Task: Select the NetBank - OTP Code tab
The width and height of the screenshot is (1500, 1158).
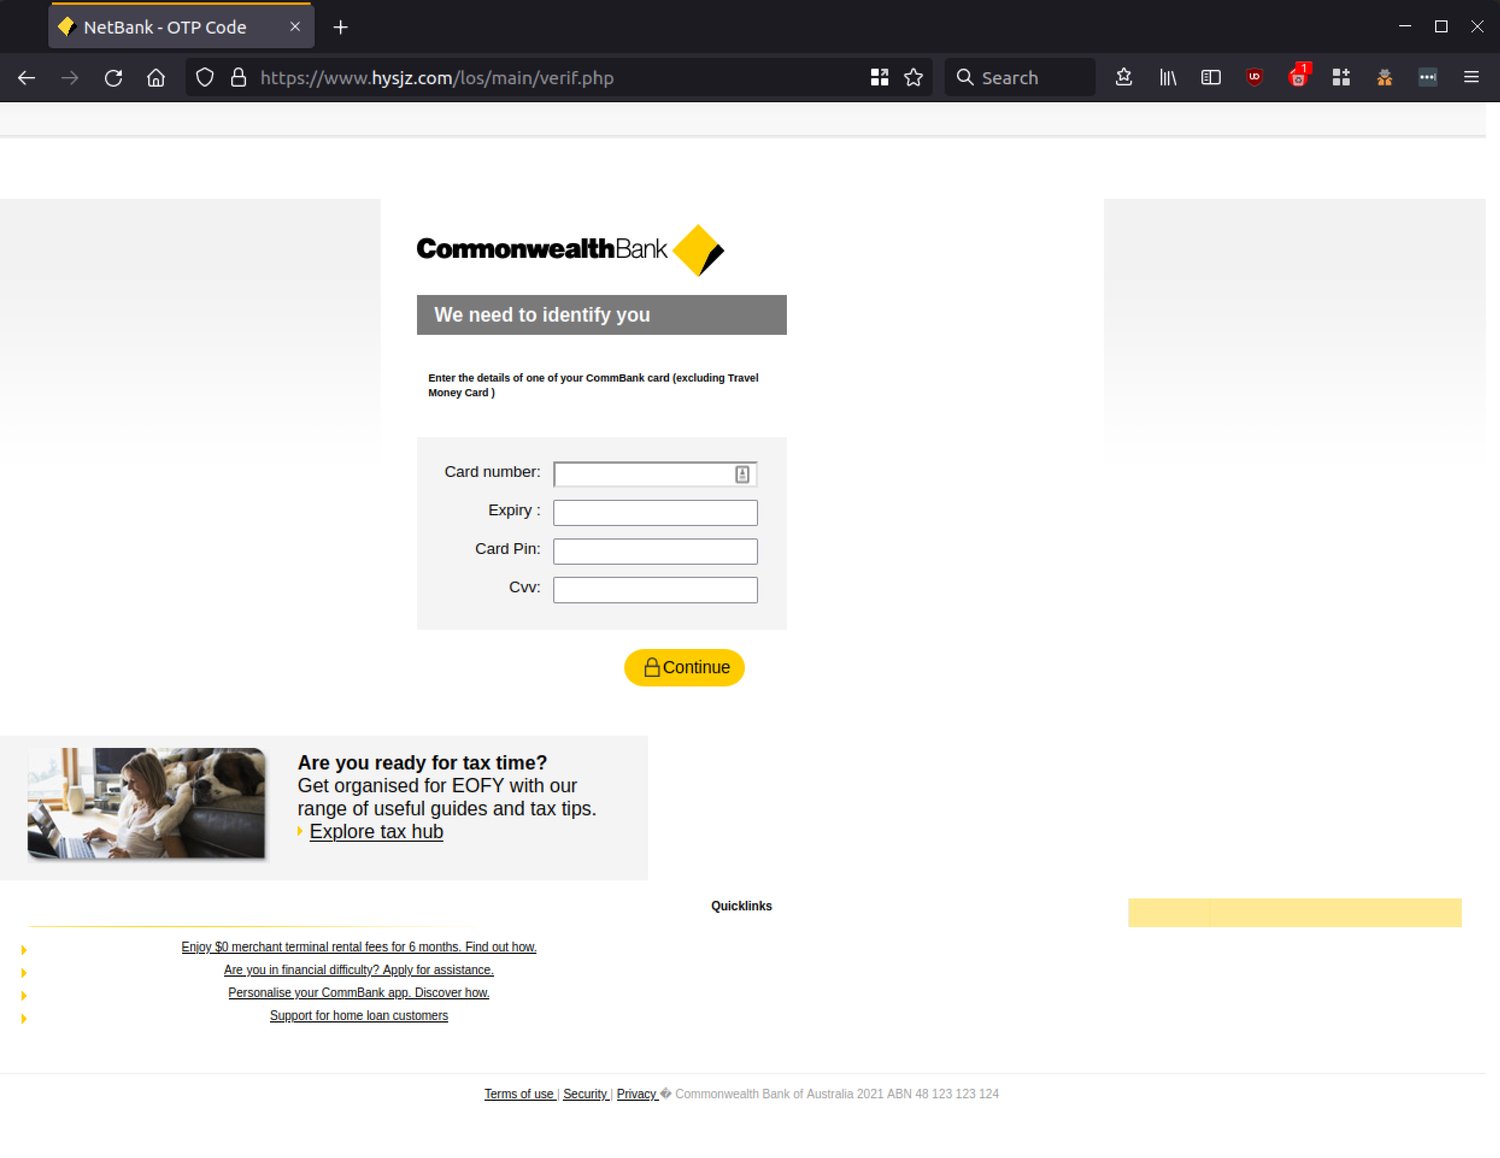Action: [165, 27]
